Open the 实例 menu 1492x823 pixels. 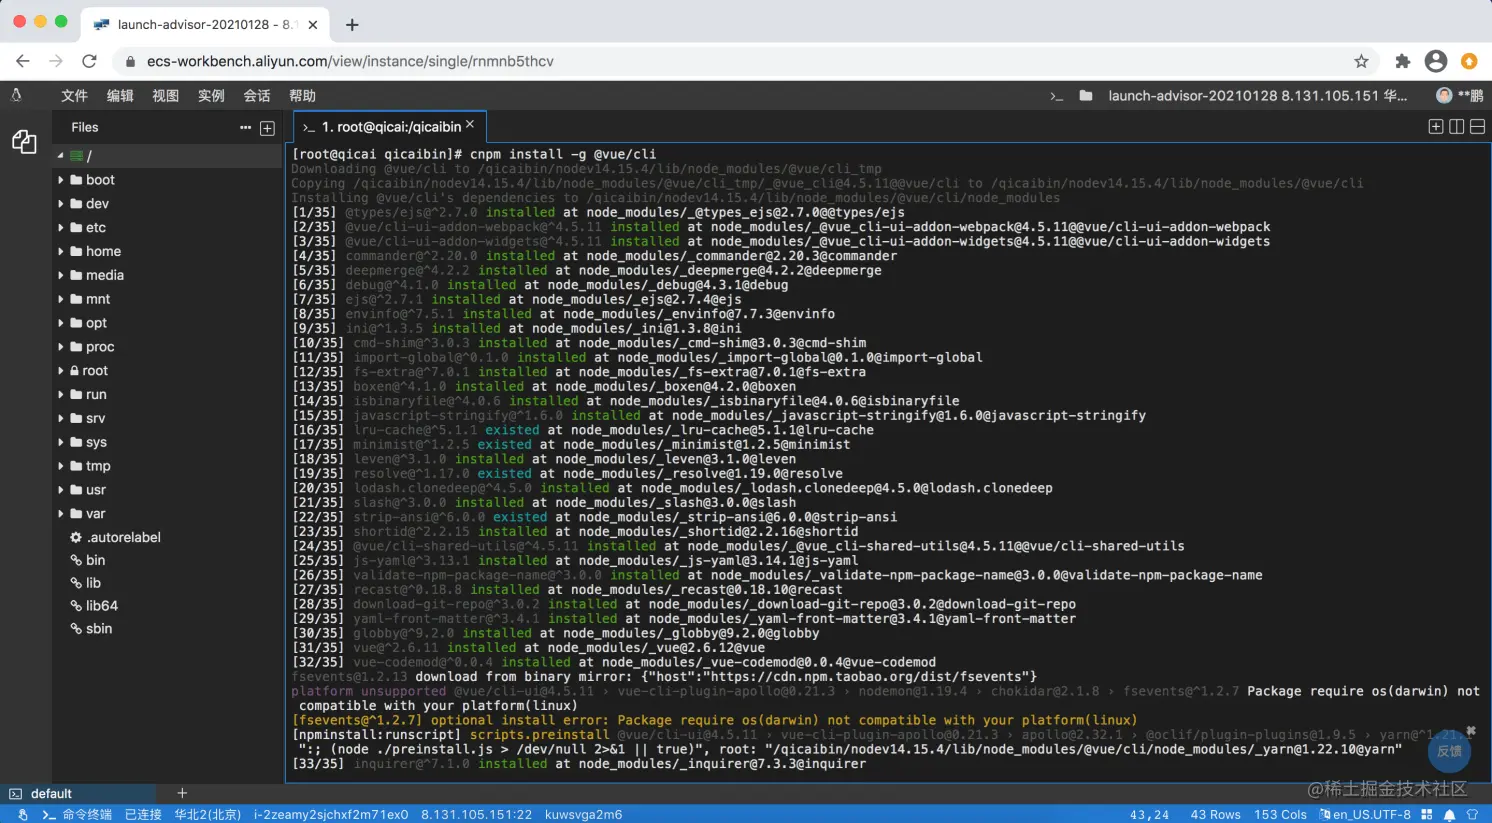(x=211, y=96)
